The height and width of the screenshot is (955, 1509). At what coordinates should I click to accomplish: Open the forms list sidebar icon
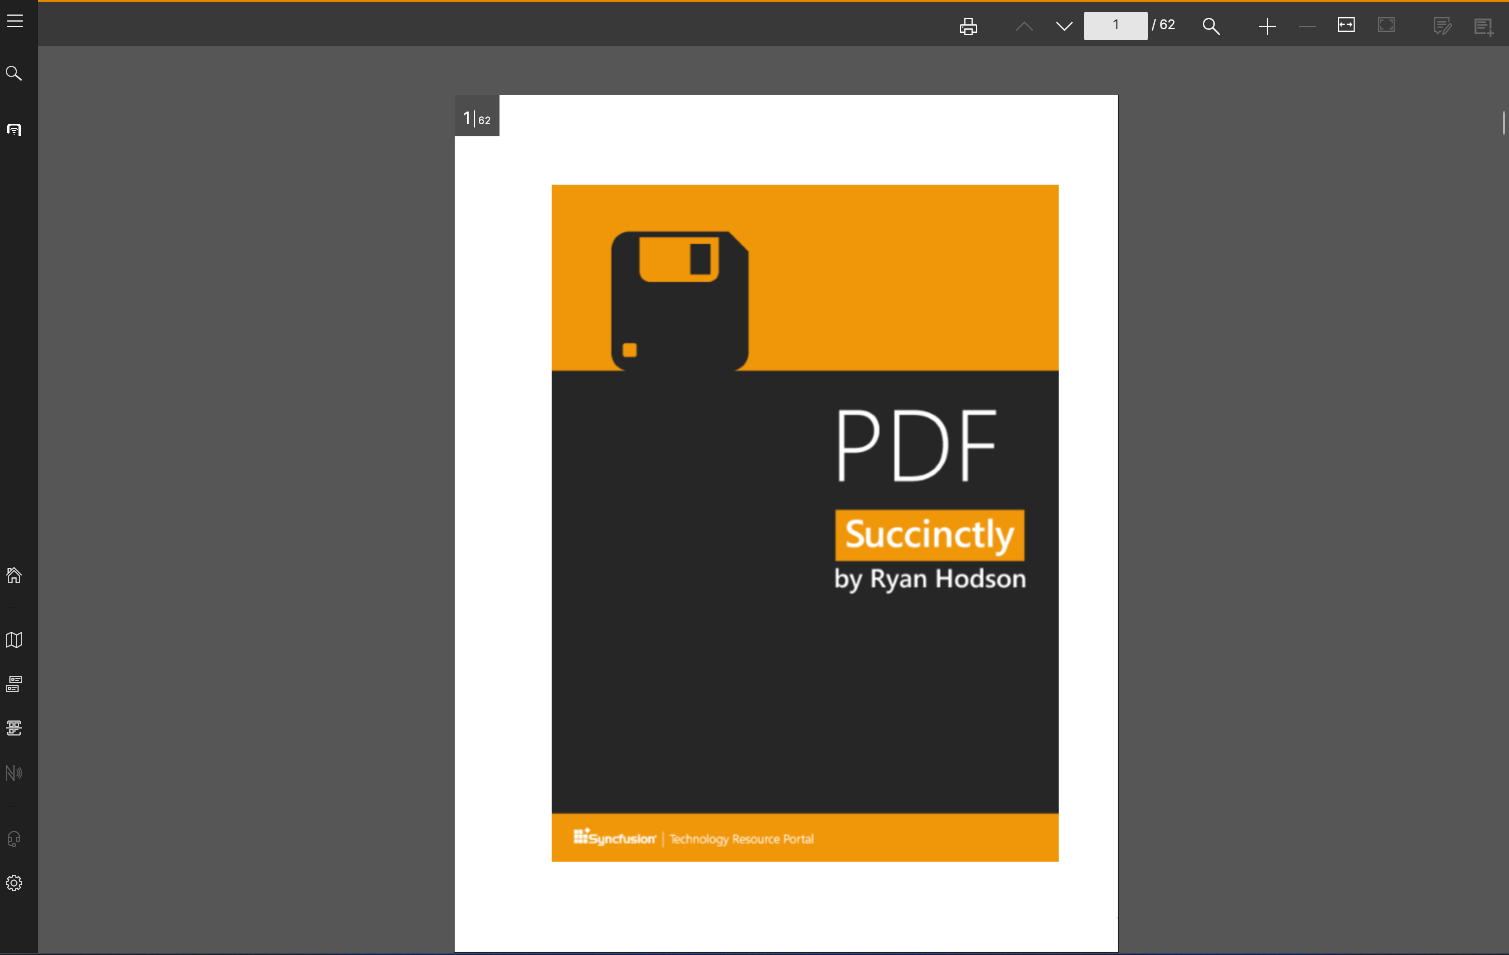(14, 684)
